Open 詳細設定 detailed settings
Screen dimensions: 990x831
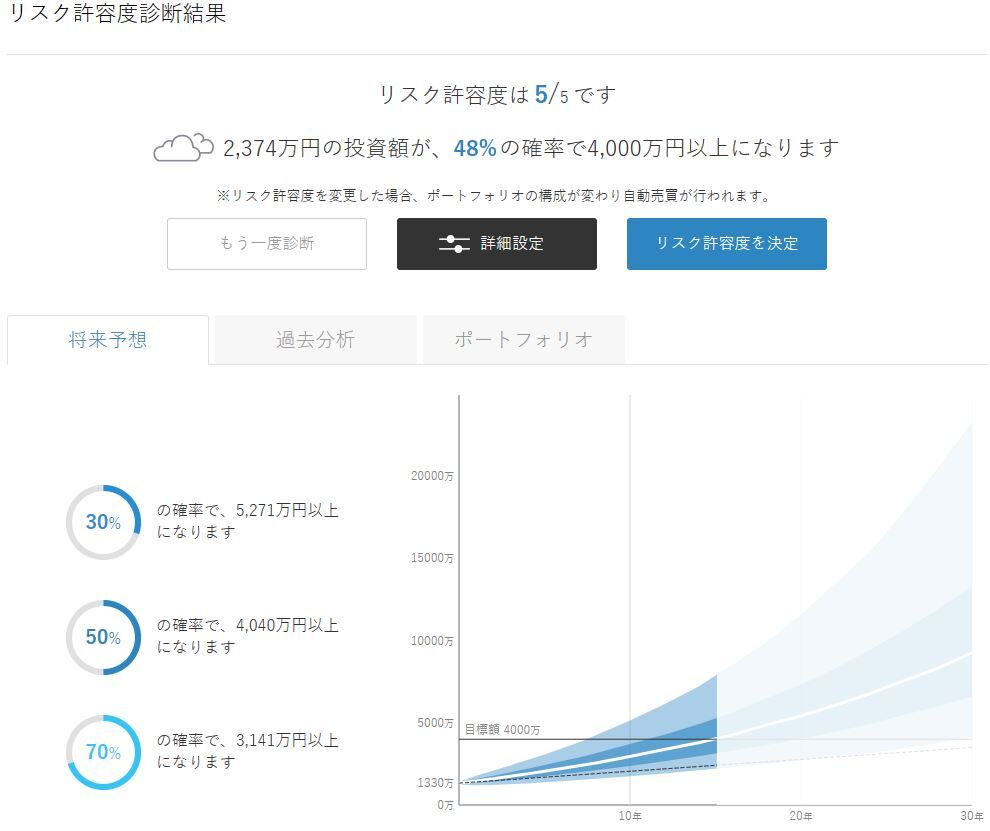pyautogui.click(x=496, y=244)
